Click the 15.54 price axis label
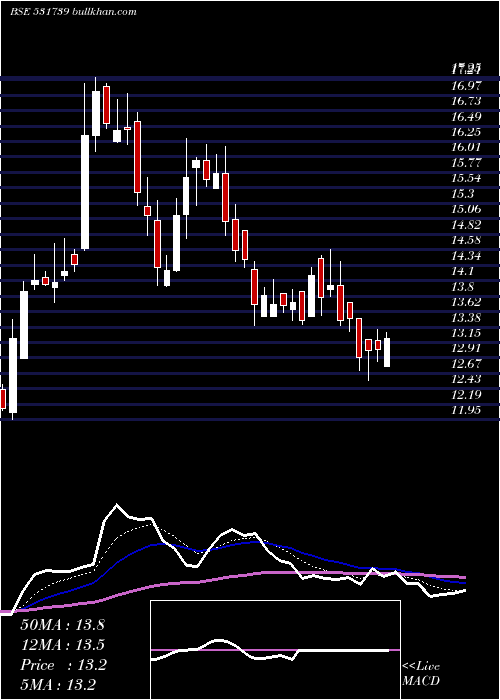Screen dimensions: 500x700 (467, 178)
